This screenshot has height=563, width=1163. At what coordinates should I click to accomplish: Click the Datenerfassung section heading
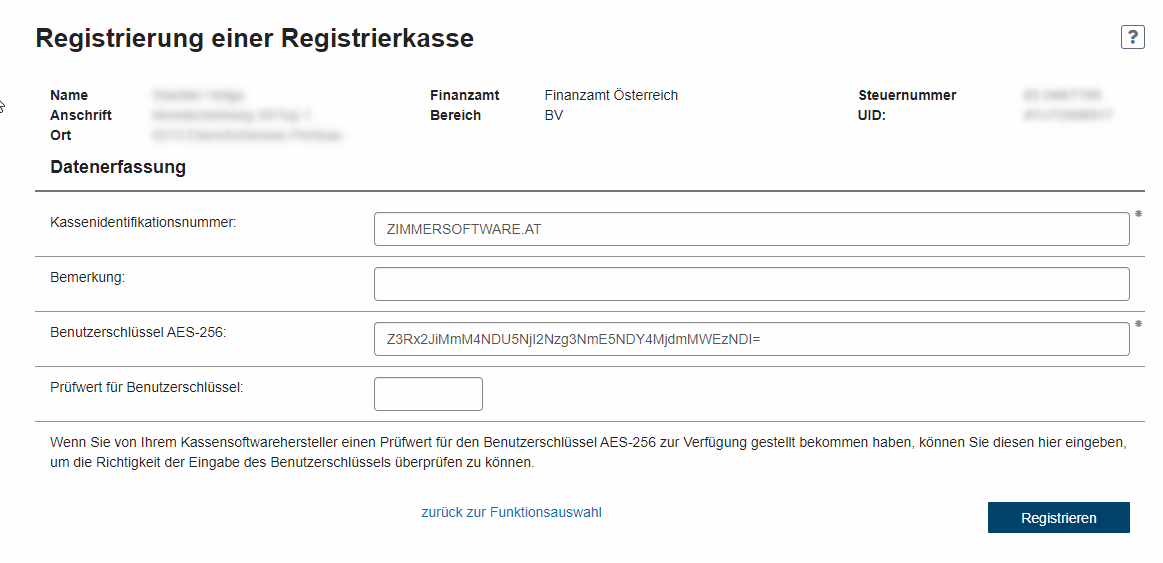118,167
